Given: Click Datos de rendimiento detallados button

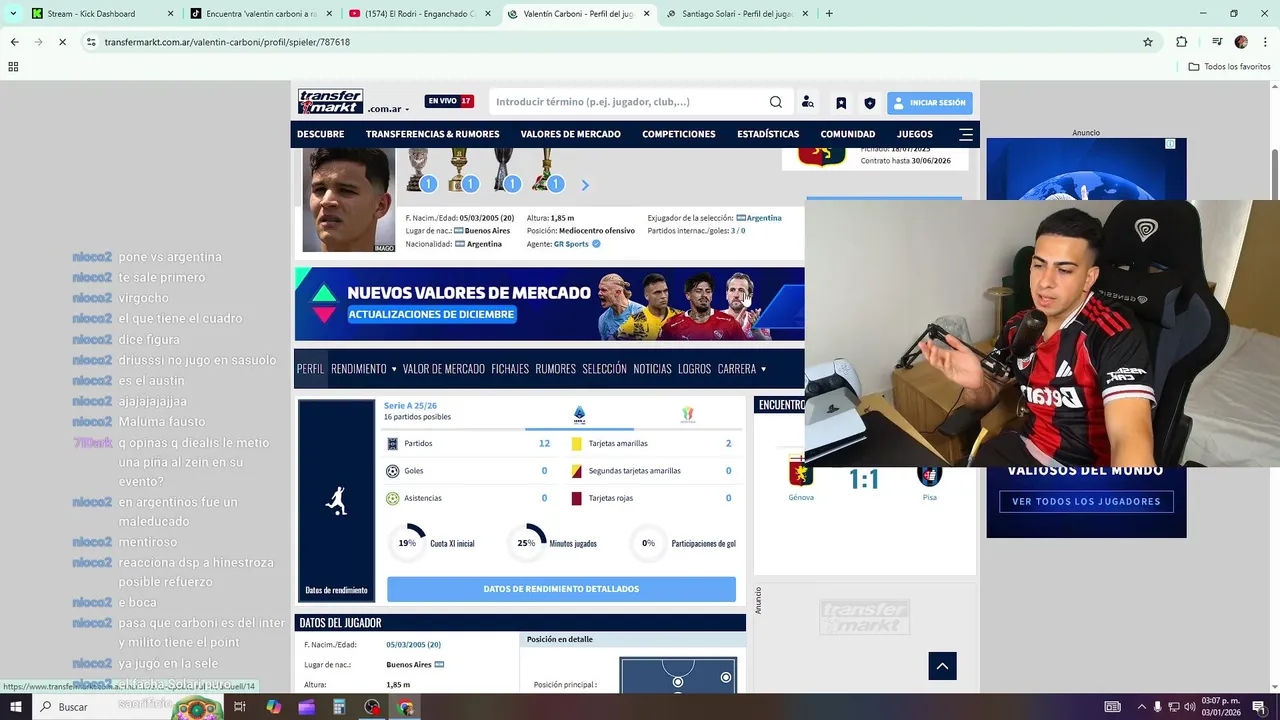Looking at the screenshot, I should pyautogui.click(x=561, y=589).
